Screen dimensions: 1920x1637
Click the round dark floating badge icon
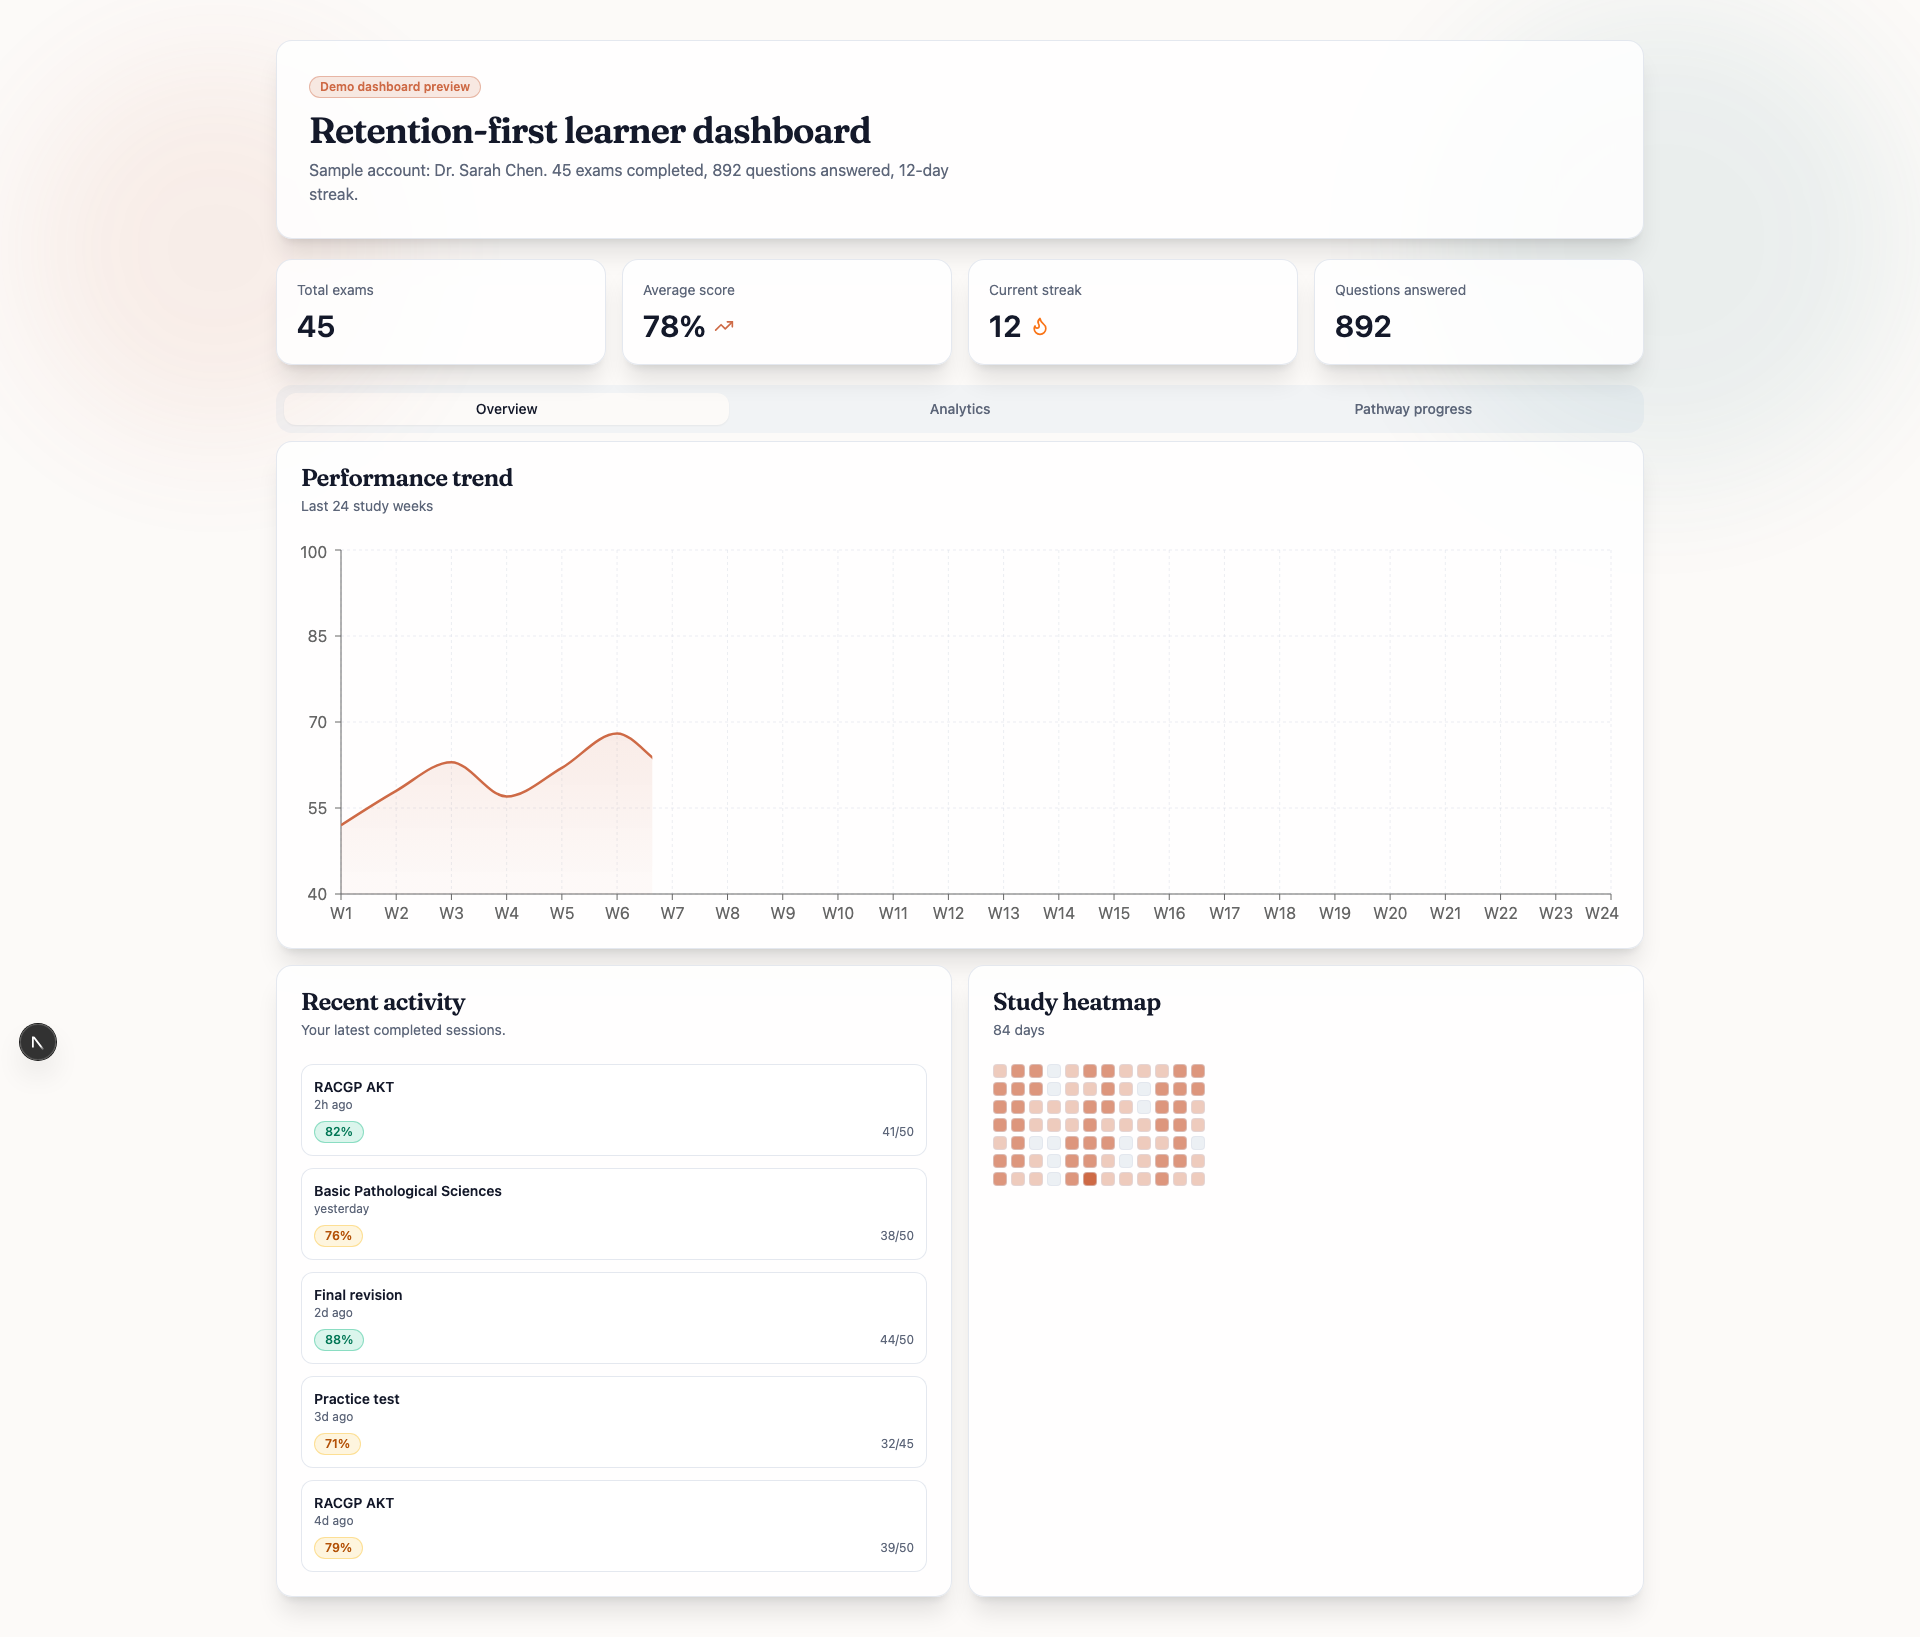tap(38, 1042)
